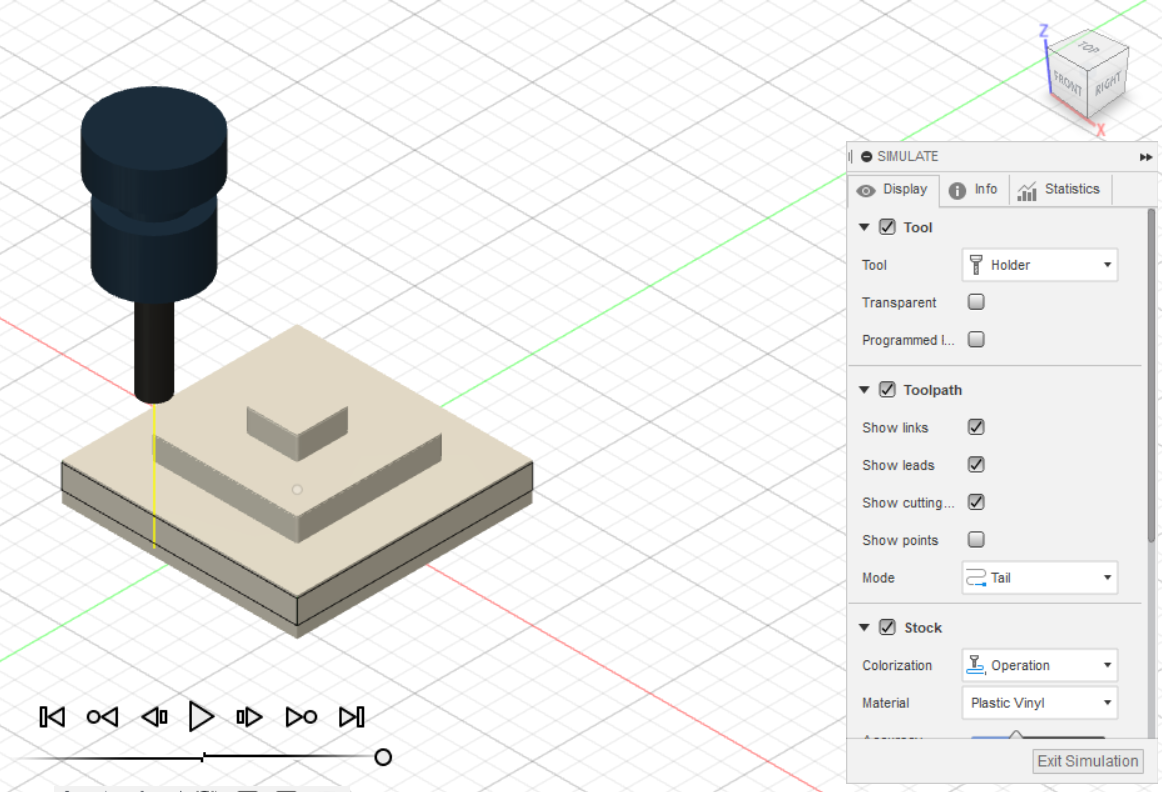Open the Mode Tail dropdown
The height and width of the screenshot is (792, 1162).
(x=1040, y=577)
